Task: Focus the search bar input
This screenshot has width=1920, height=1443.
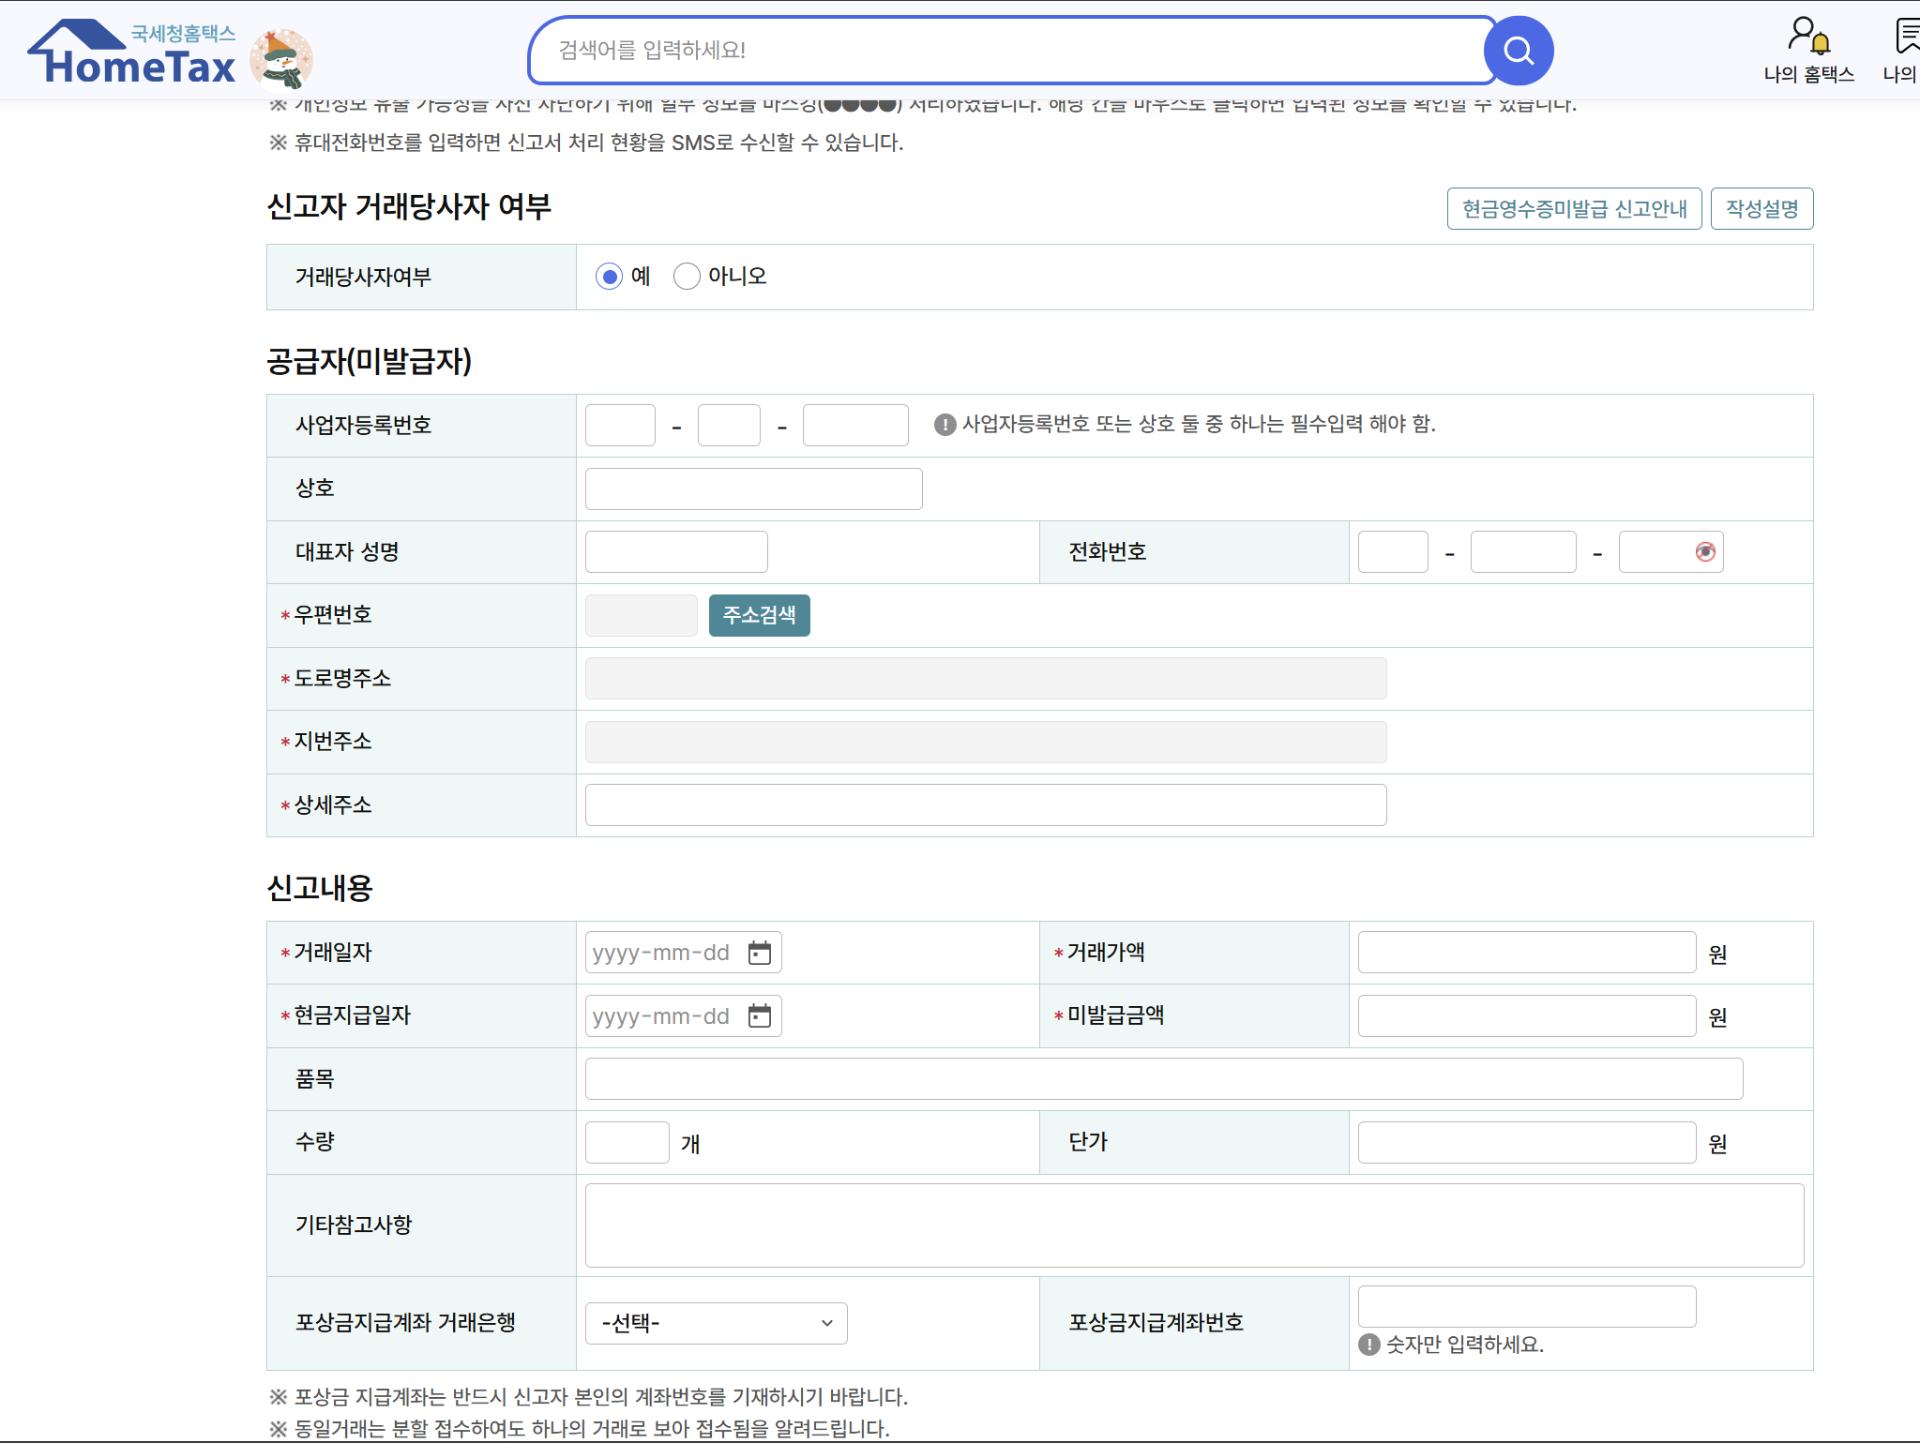Action: [x=1010, y=50]
